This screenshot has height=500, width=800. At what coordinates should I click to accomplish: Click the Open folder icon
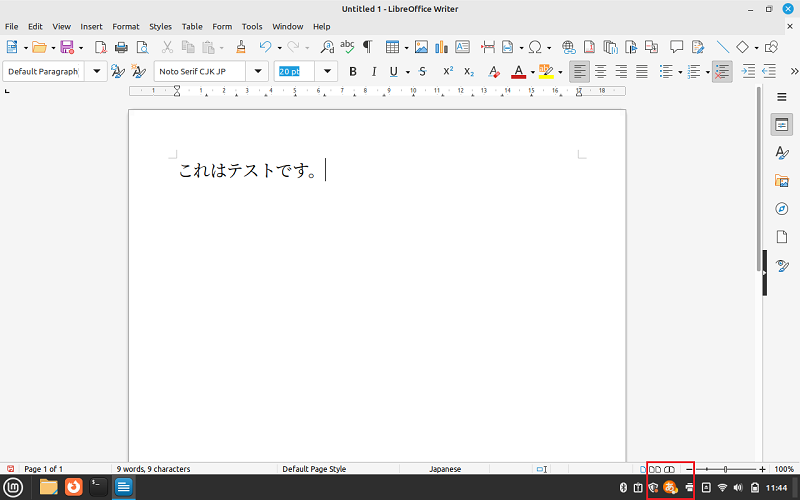(x=39, y=47)
